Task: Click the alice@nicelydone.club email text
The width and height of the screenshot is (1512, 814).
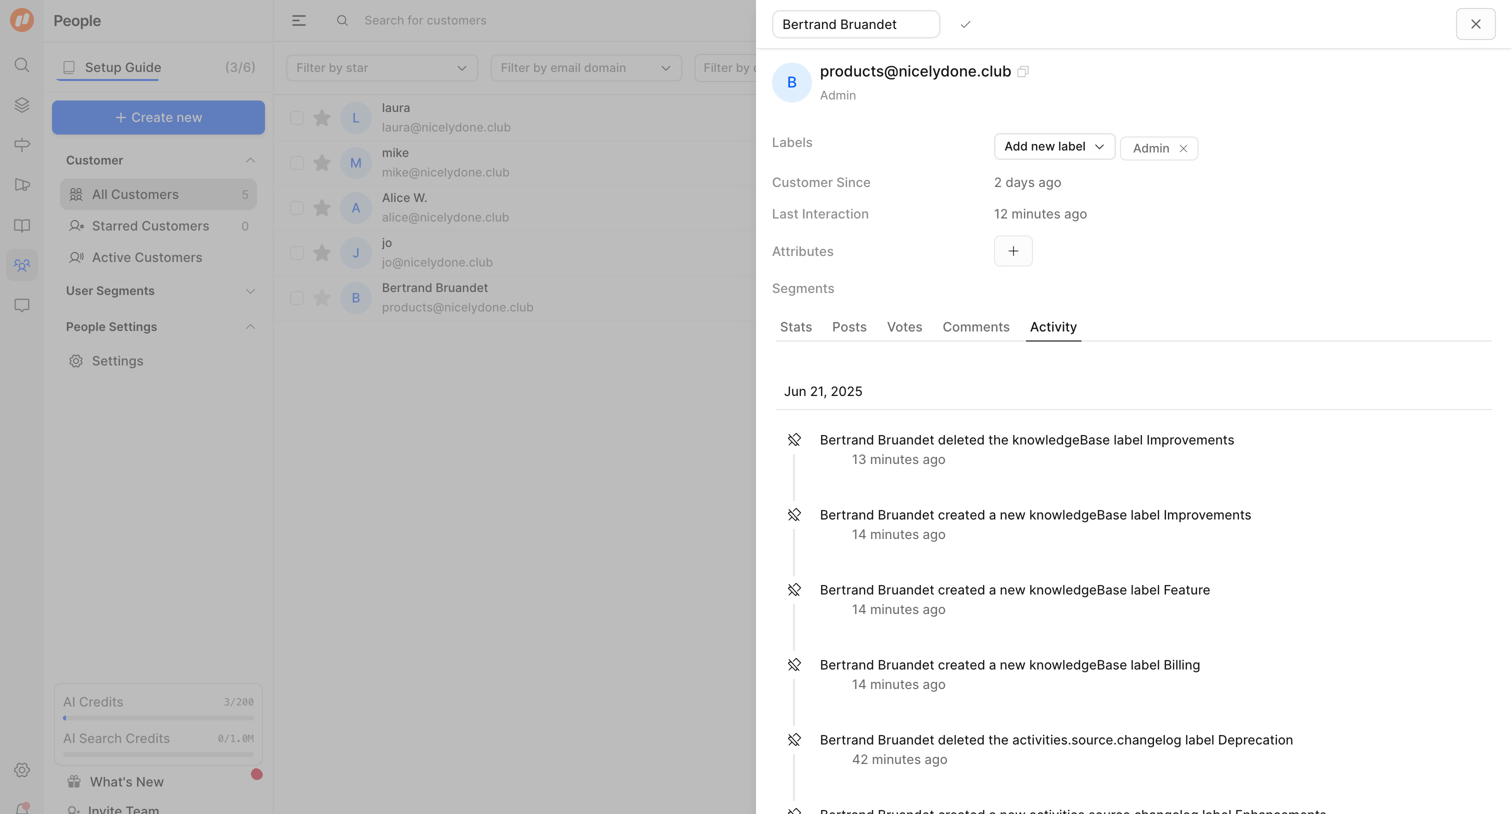Action: (445, 217)
